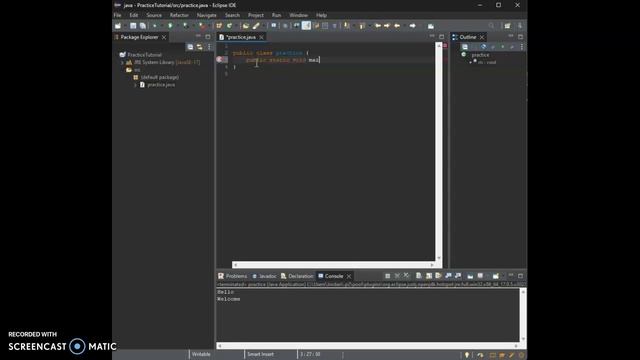Screen dimensions: 640x360
Task: Click the status bar light bulb icon
Action: 467,355
